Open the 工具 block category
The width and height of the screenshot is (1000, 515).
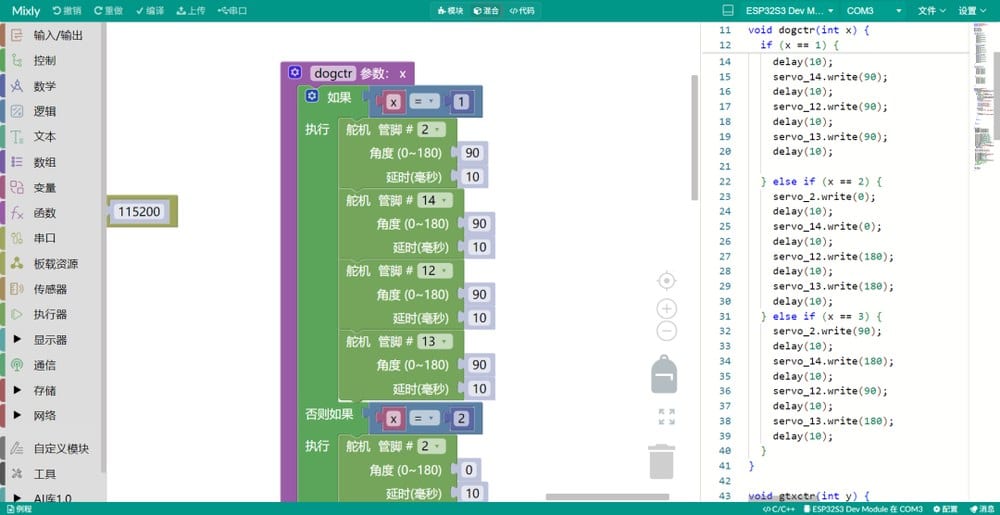point(51,474)
